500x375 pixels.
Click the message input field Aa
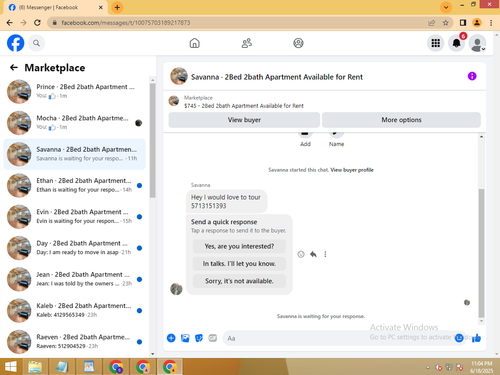click(x=338, y=338)
